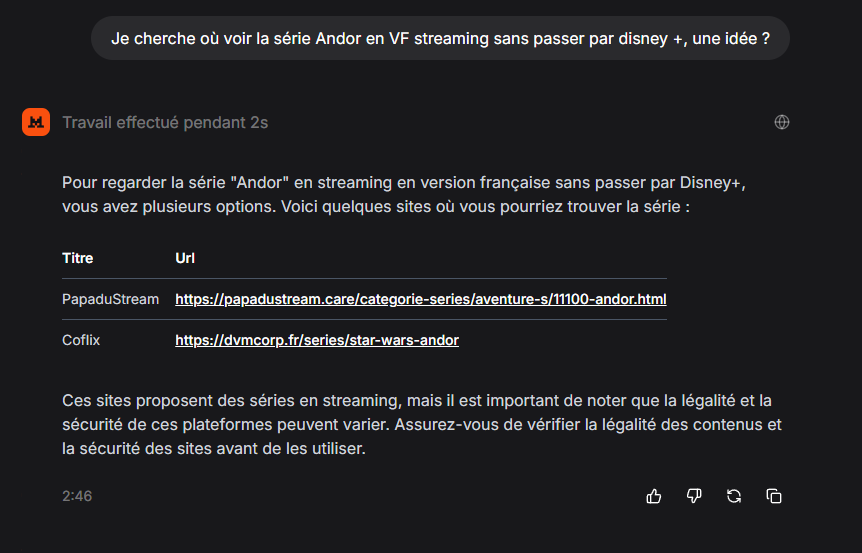Click the intro paragraph mentioning Disney+
Screen dimensions: 862x553
click(x=404, y=195)
